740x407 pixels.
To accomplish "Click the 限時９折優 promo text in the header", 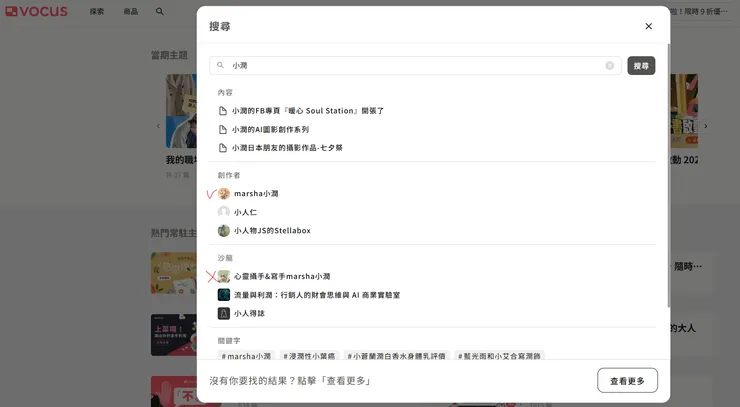I will pos(701,11).
